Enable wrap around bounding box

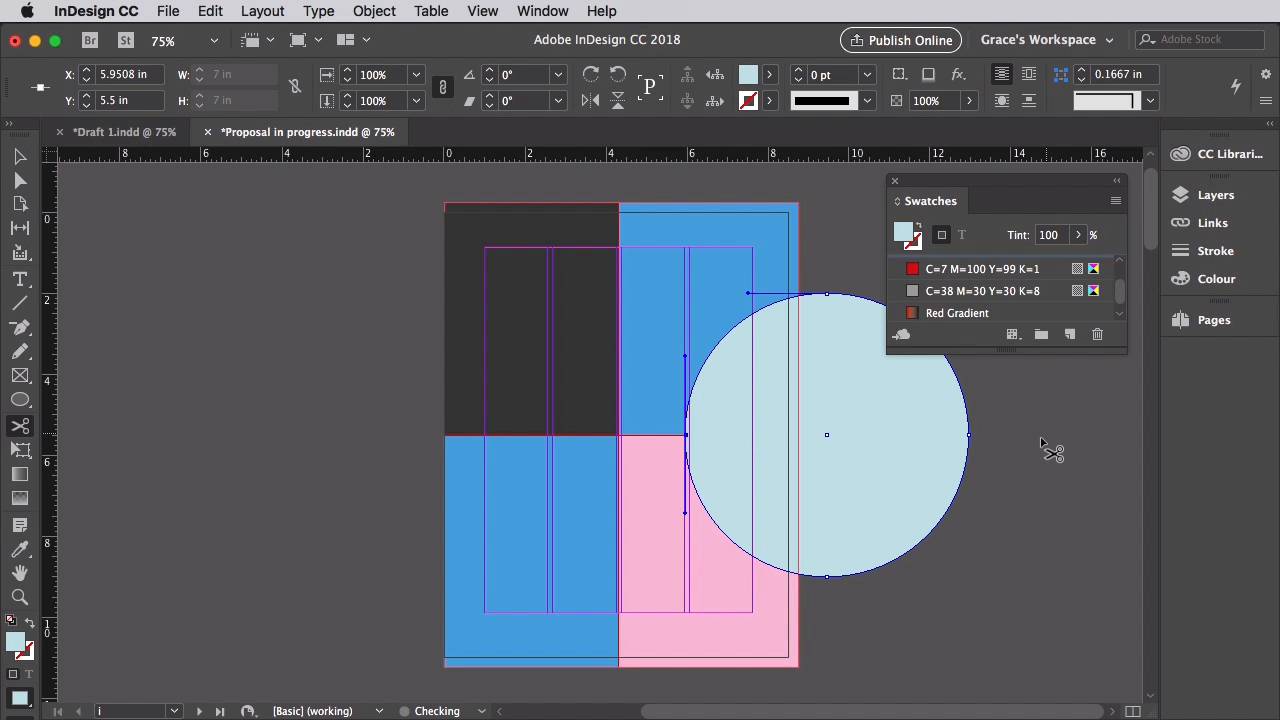click(1028, 74)
